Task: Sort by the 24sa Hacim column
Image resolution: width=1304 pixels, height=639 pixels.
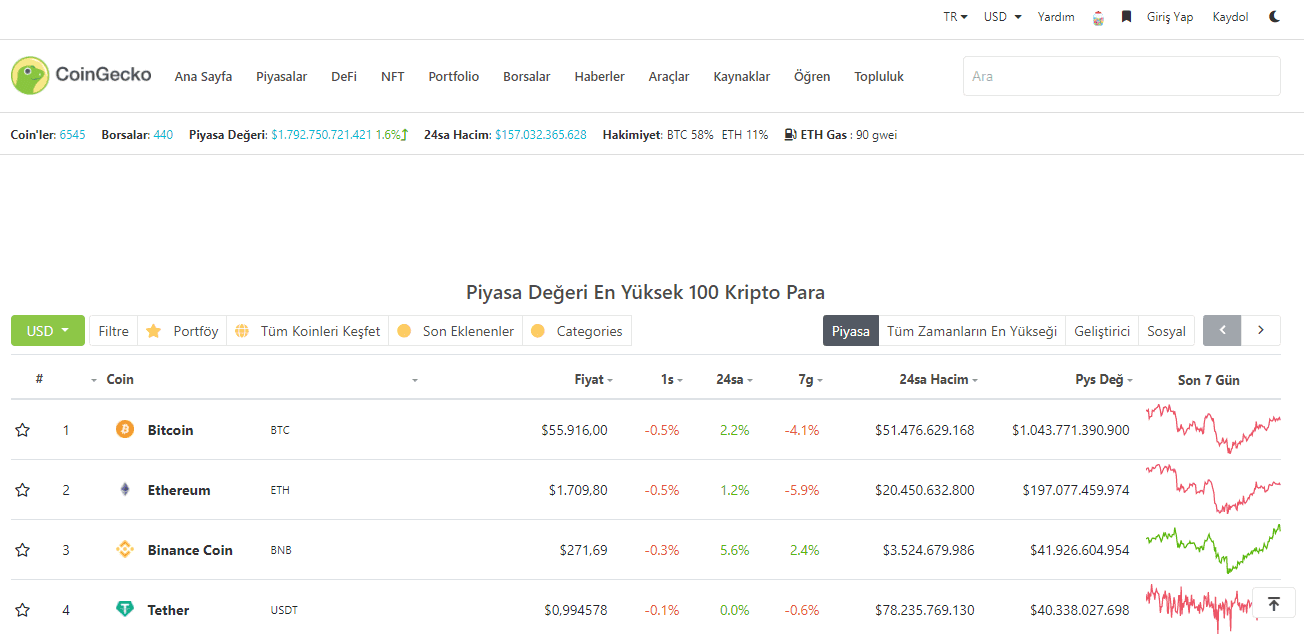Action: [939, 380]
